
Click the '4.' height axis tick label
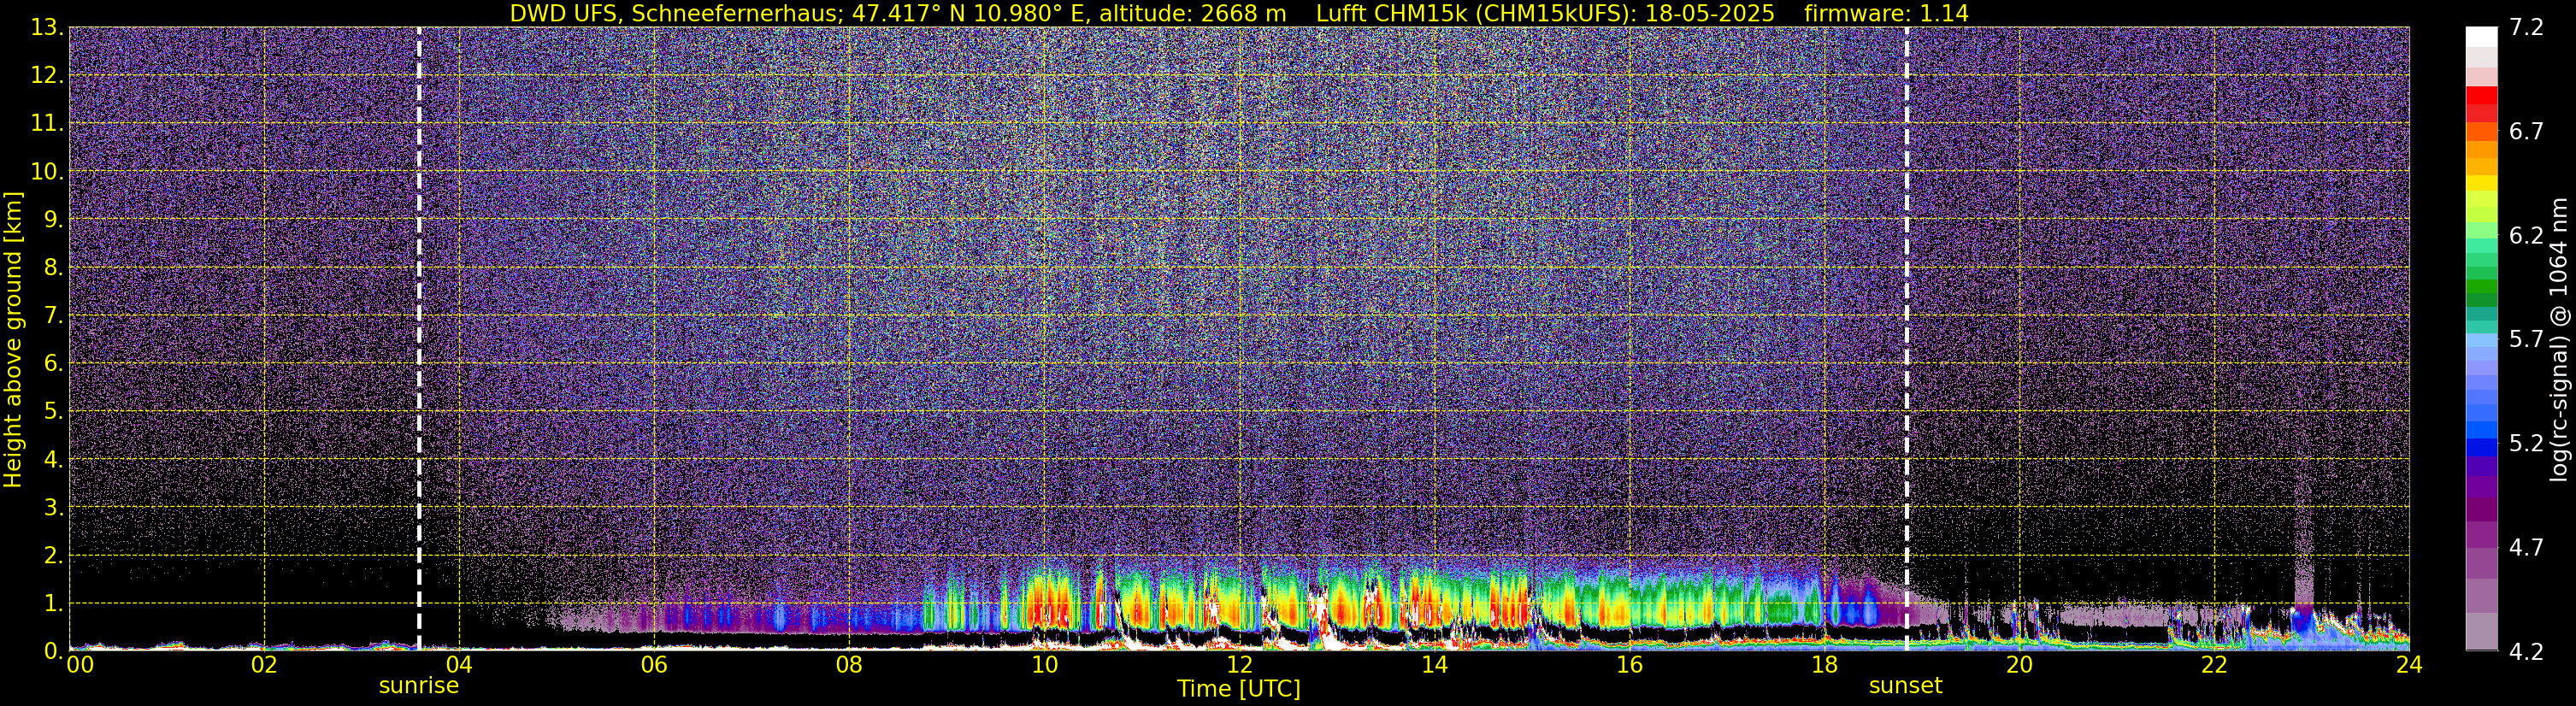click(52, 459)
